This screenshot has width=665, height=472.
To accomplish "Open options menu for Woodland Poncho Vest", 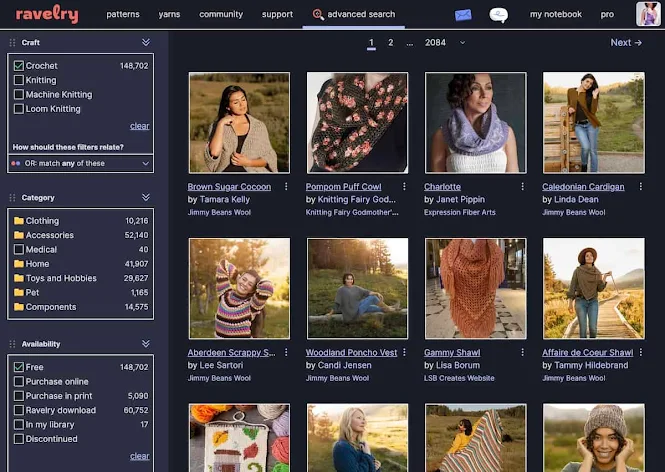I will tap(404, 352).
